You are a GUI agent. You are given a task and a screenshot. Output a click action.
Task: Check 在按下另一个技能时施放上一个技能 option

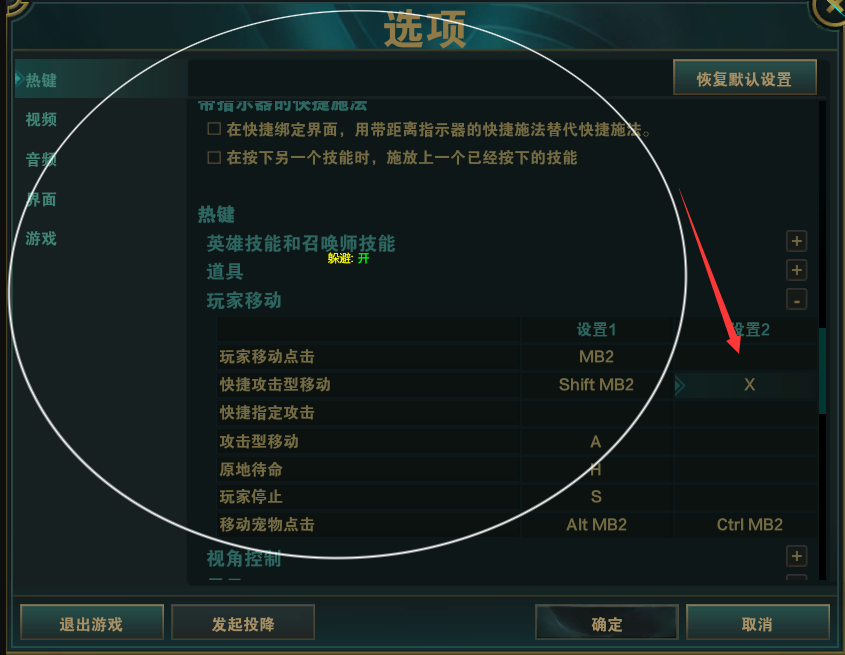click(x=214, y=157)
